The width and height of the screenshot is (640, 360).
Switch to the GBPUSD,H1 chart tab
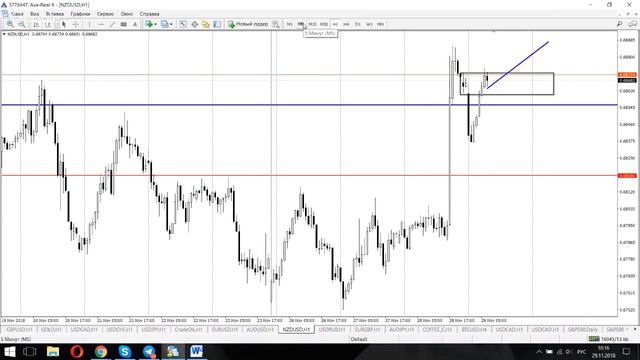pos(19,329)
